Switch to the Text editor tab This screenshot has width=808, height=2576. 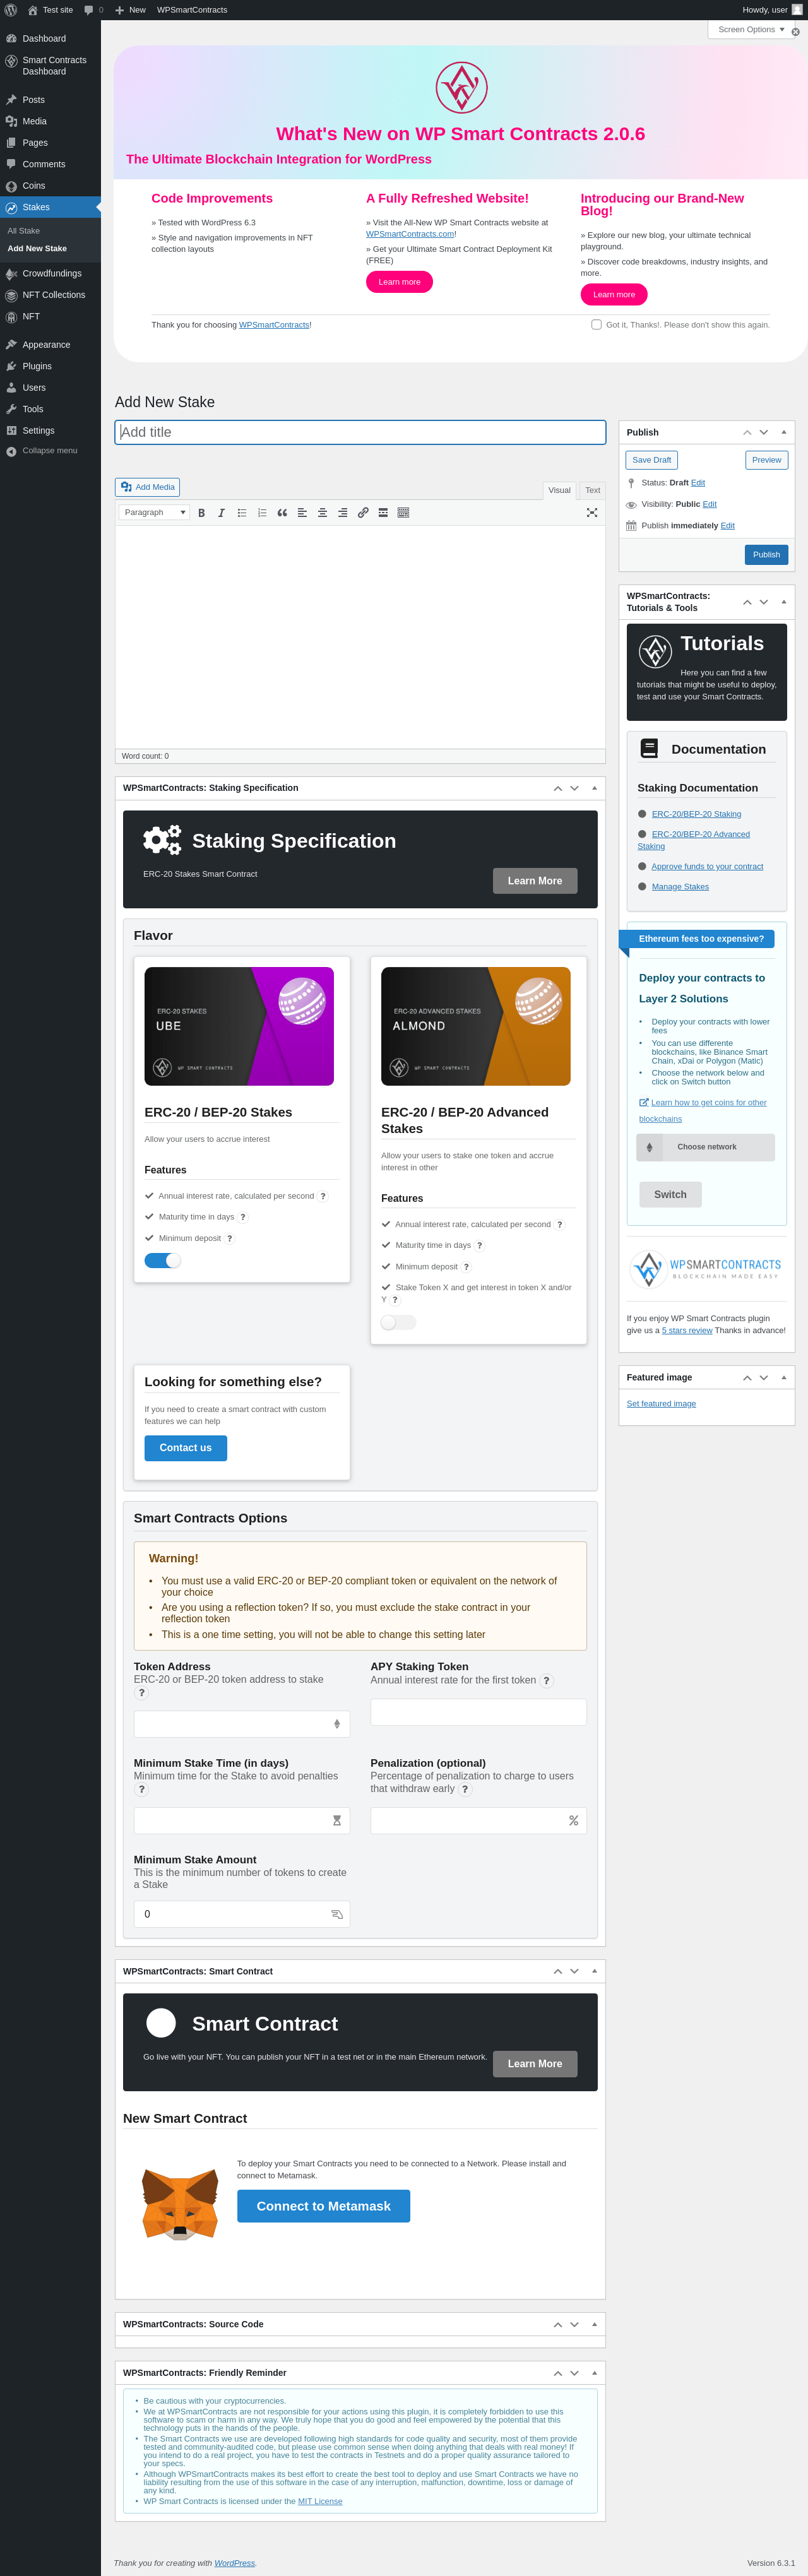click(x=593, y=491)
